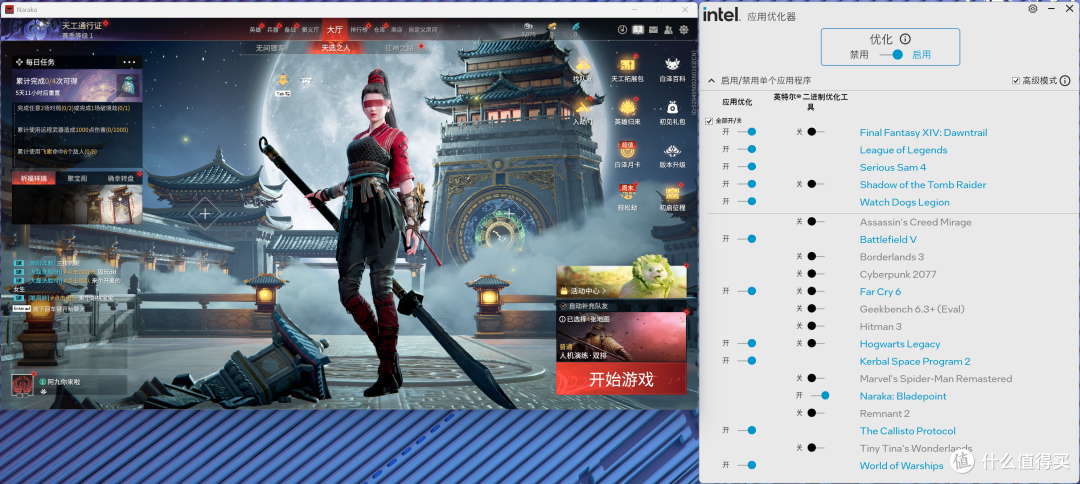Open Kerbal Space Program 2 link

pyautogui.click(x=915, y=361)
